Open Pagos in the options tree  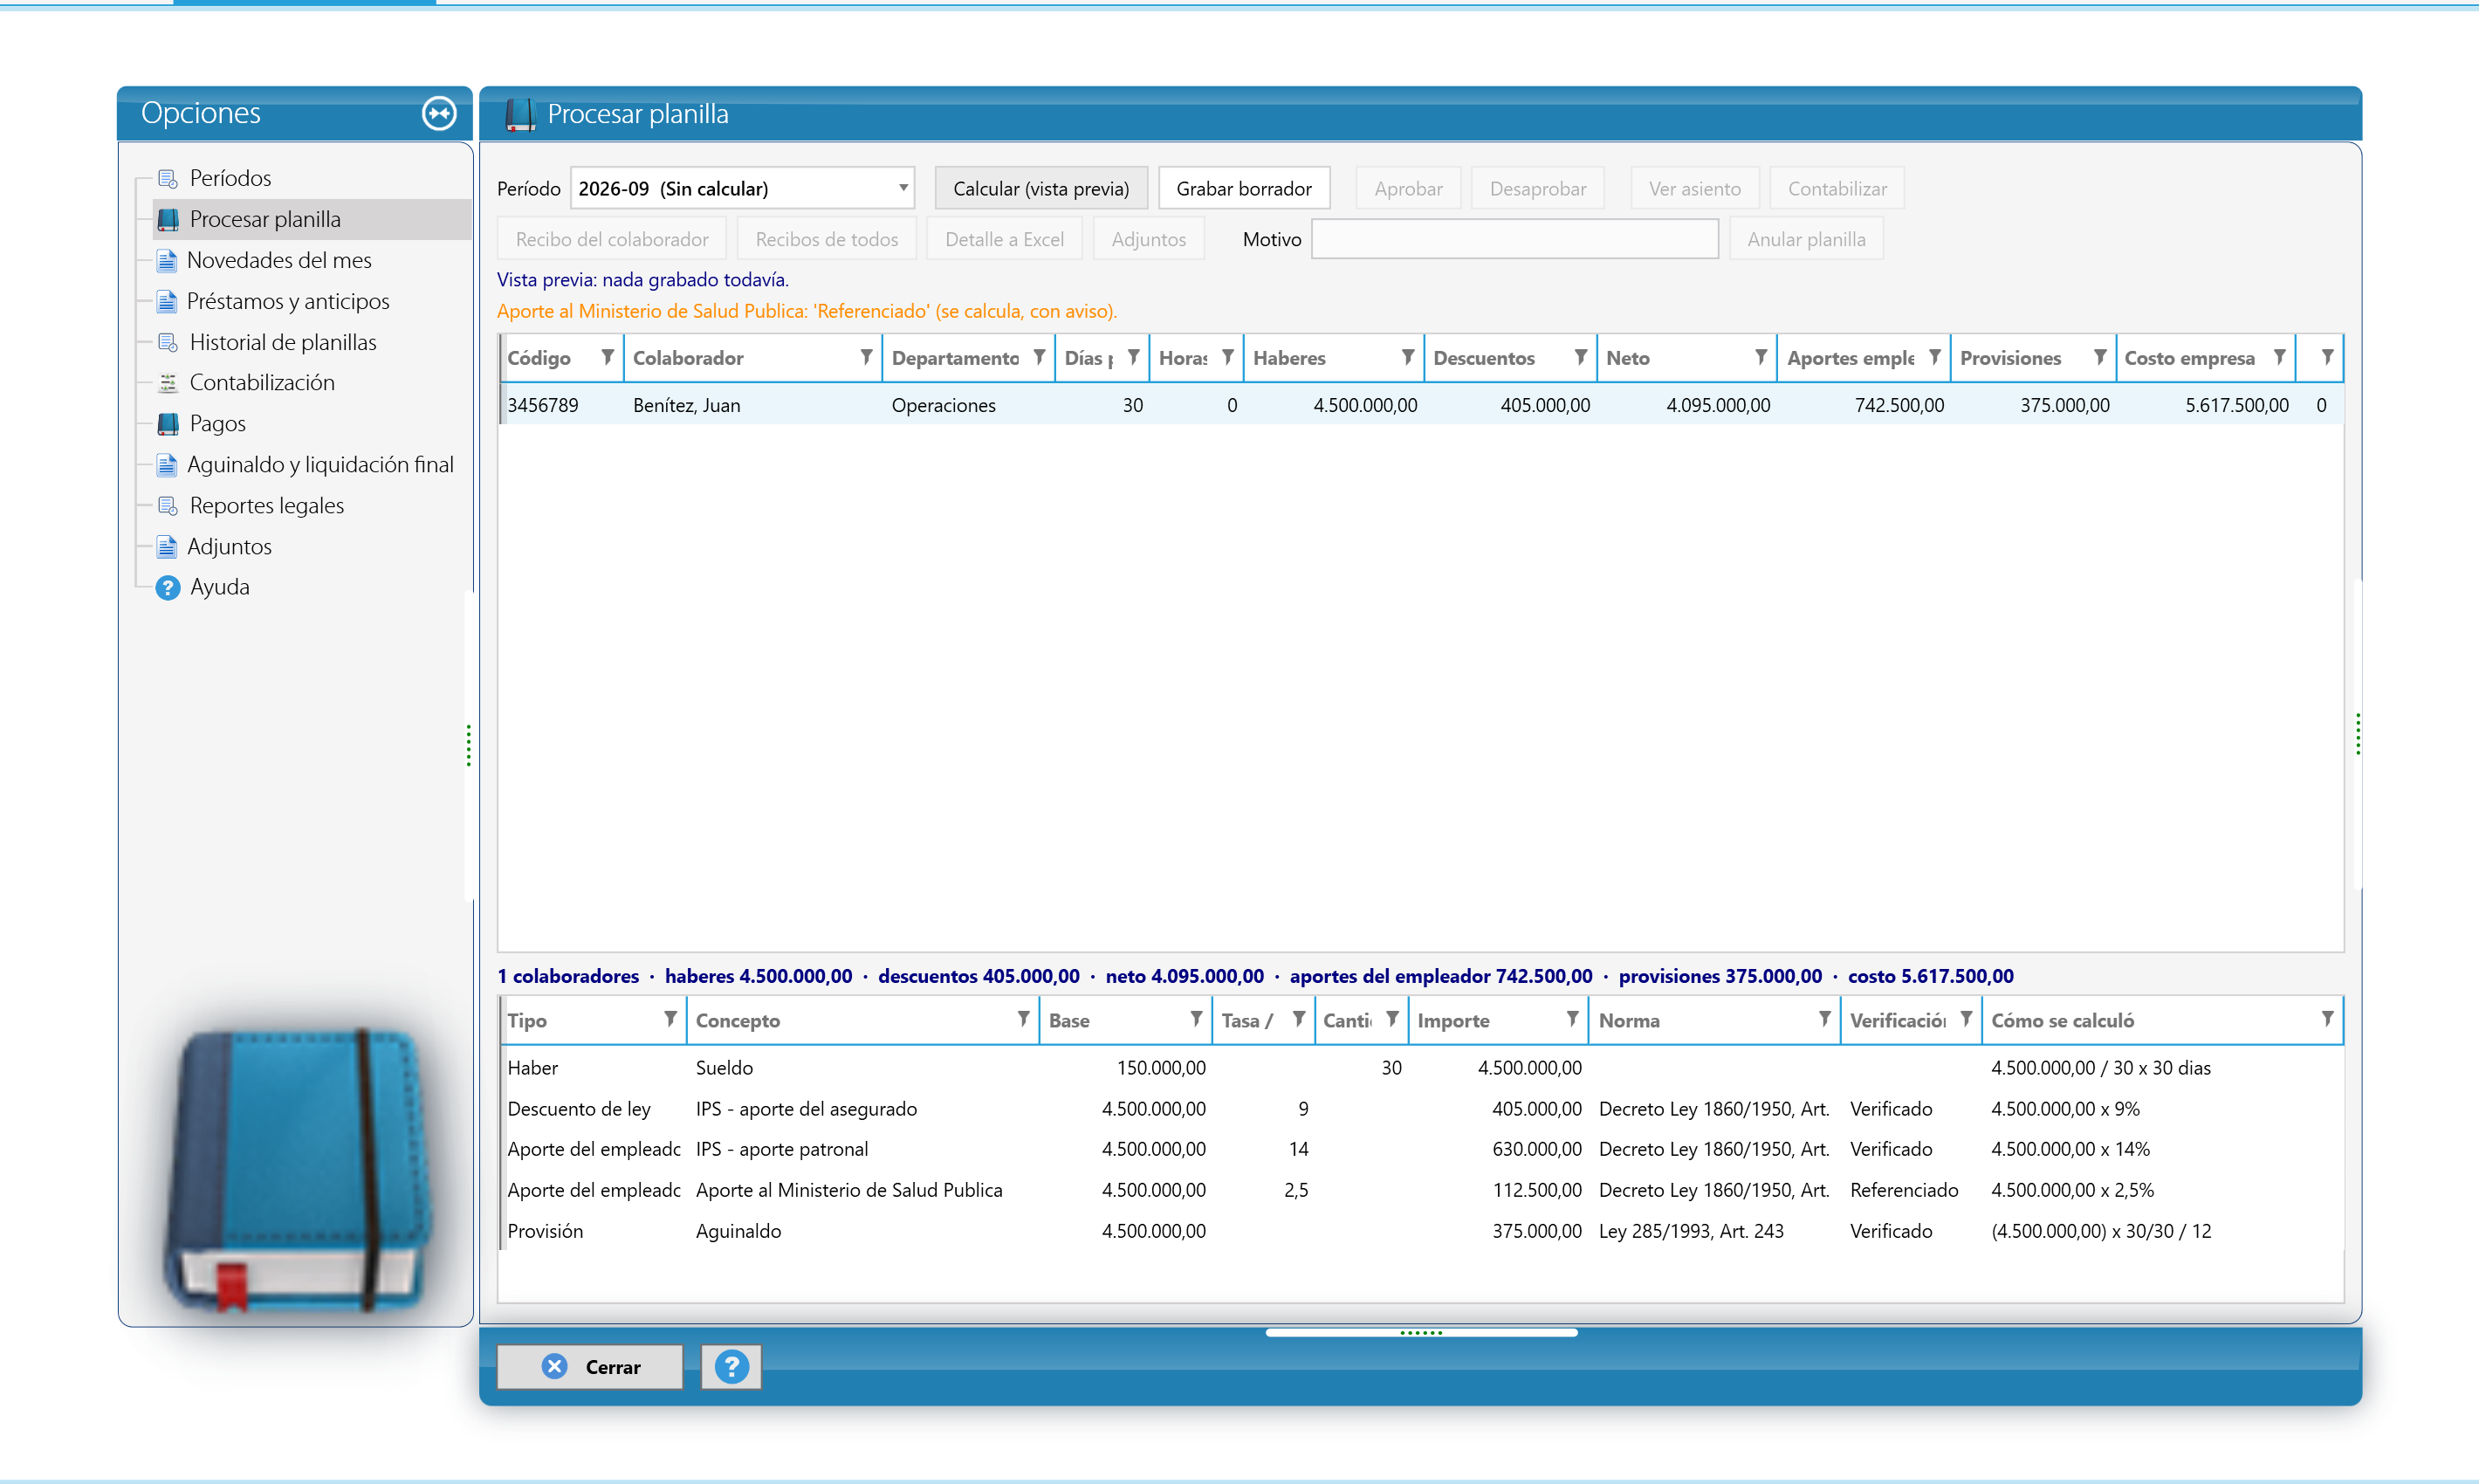click(217, 423)
